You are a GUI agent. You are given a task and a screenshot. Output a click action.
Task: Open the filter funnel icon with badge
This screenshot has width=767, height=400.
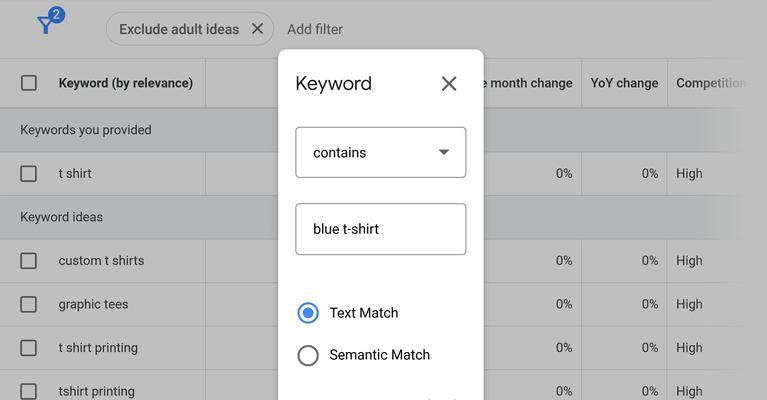50,21
